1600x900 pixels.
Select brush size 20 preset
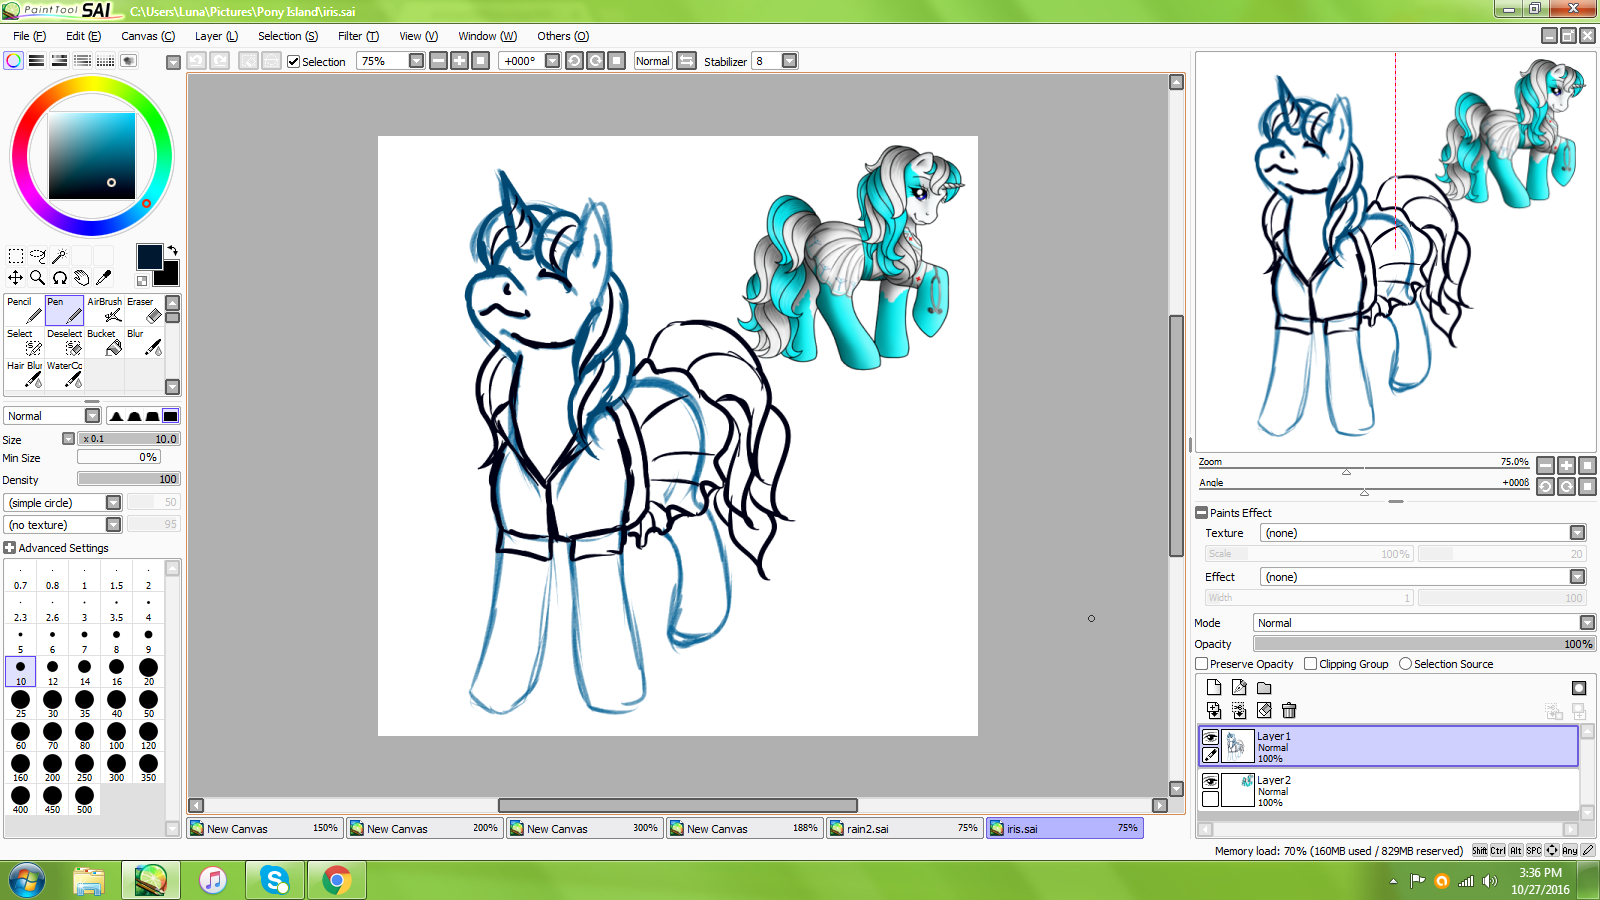[148, 671]
